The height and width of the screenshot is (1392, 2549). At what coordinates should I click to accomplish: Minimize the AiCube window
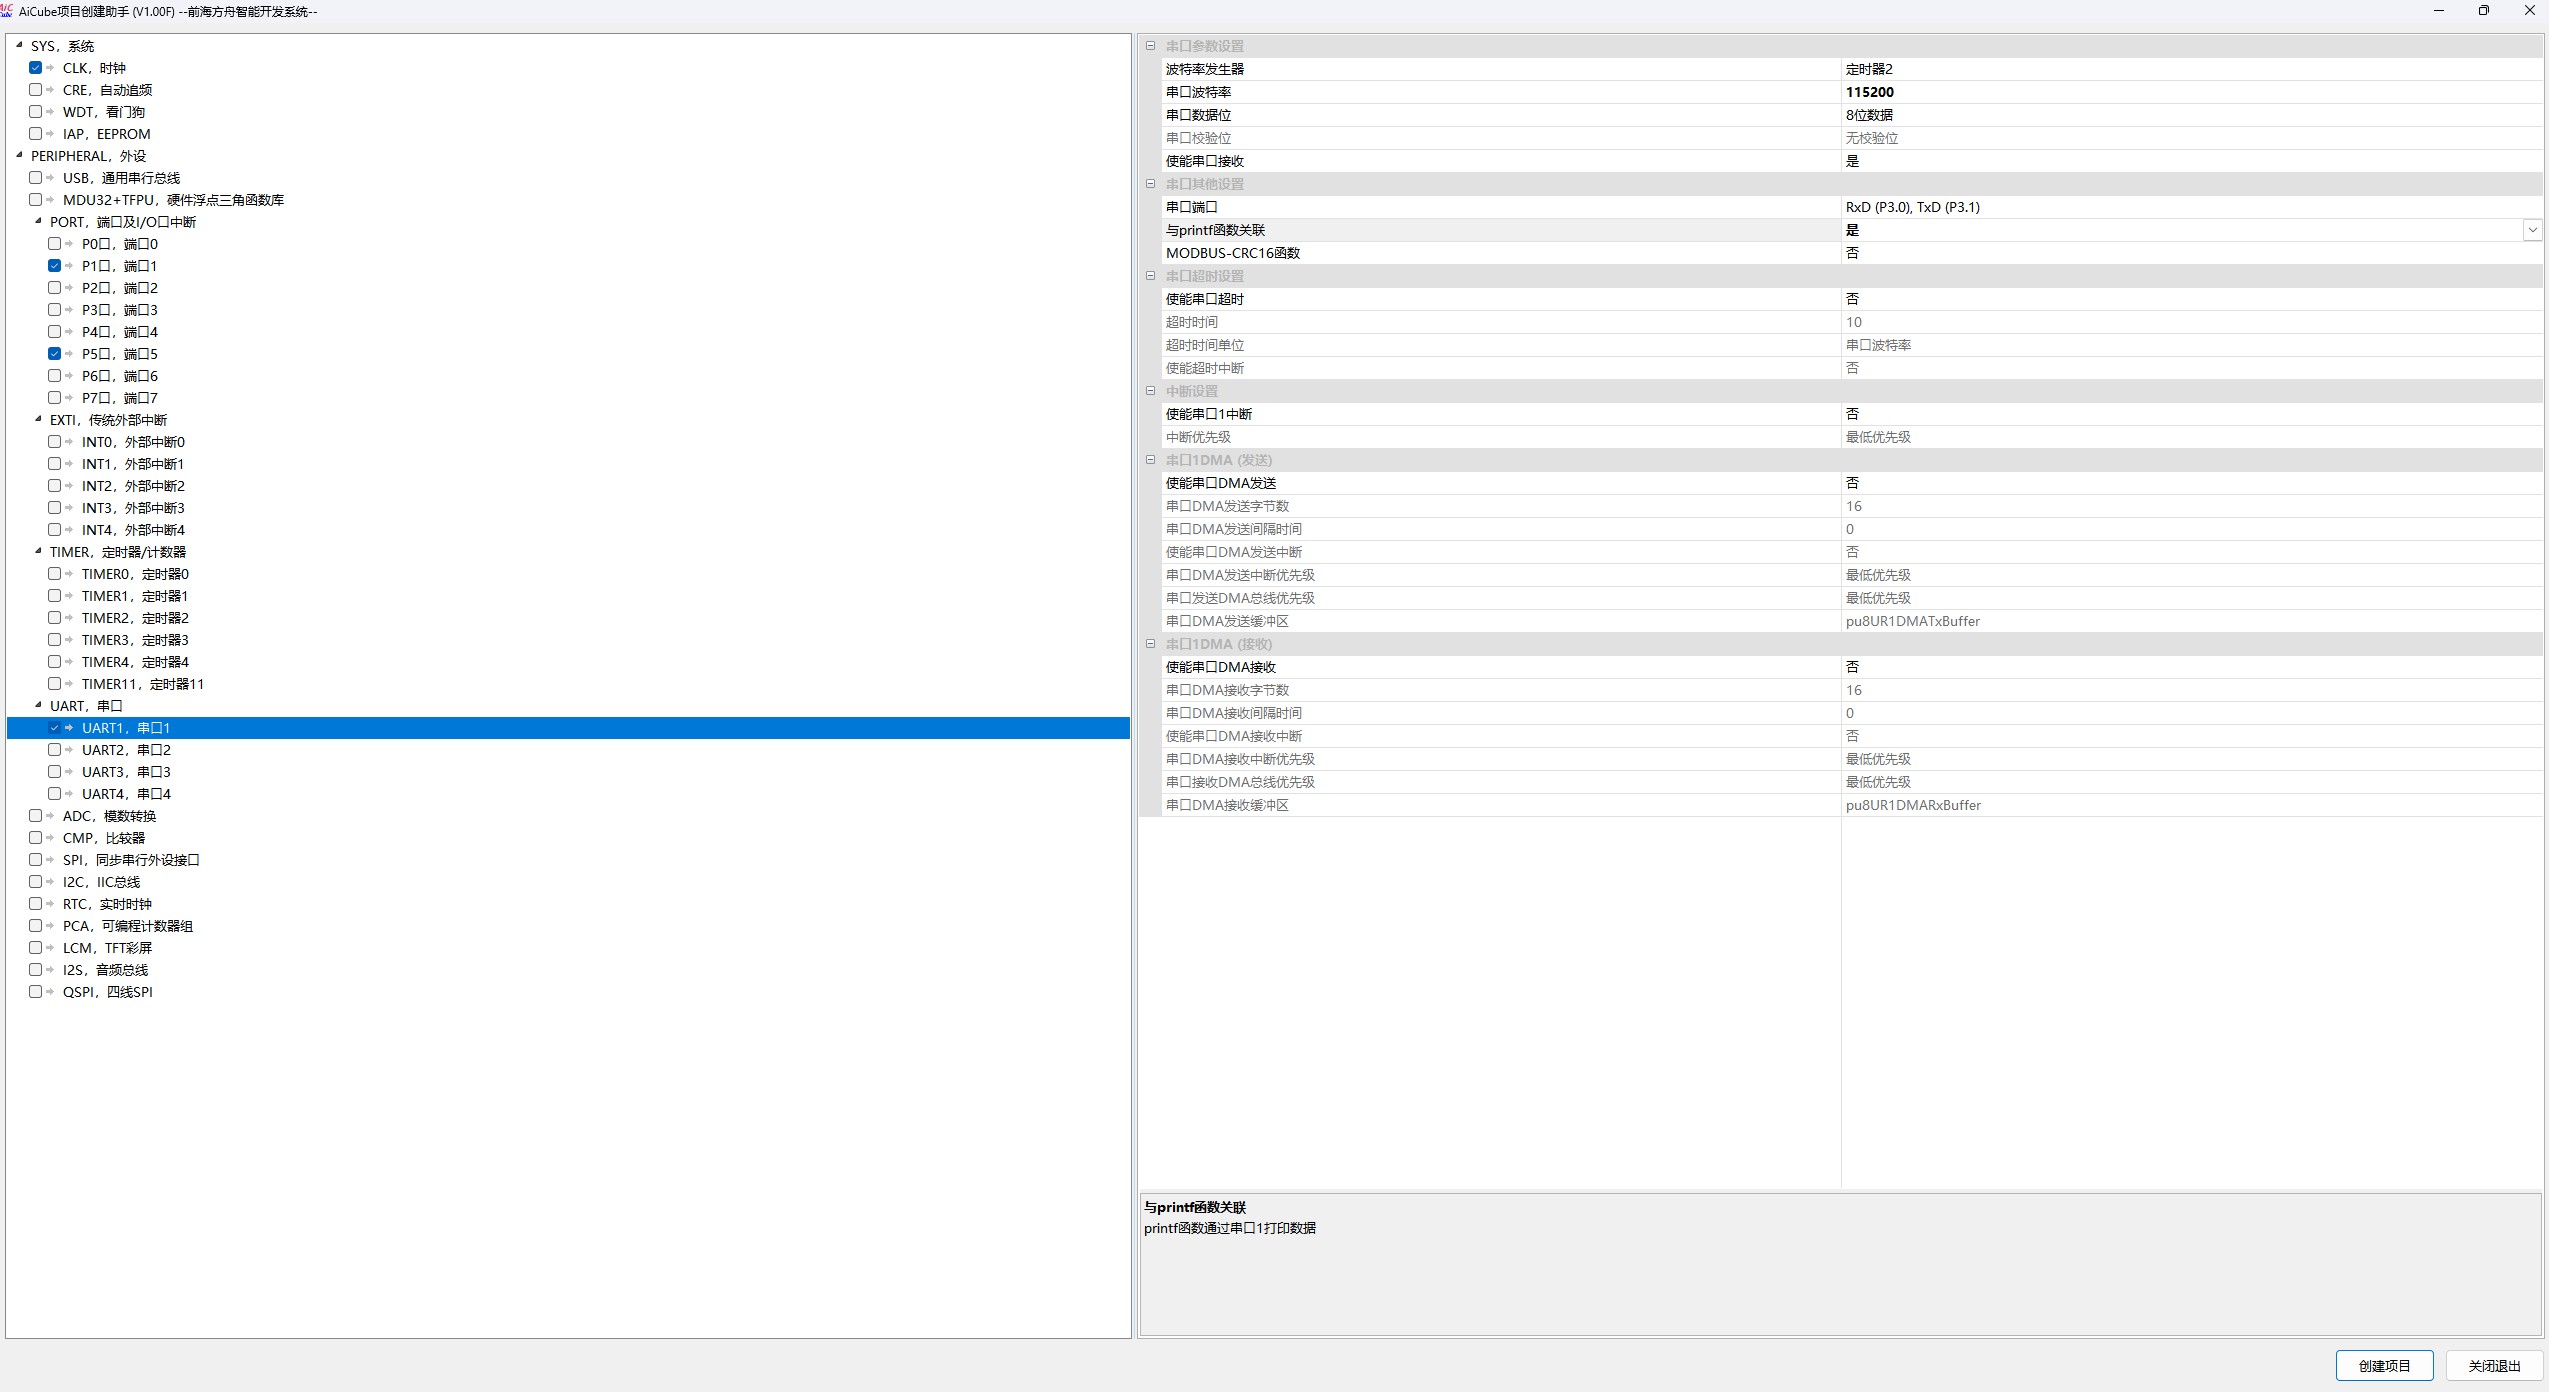2439,11
